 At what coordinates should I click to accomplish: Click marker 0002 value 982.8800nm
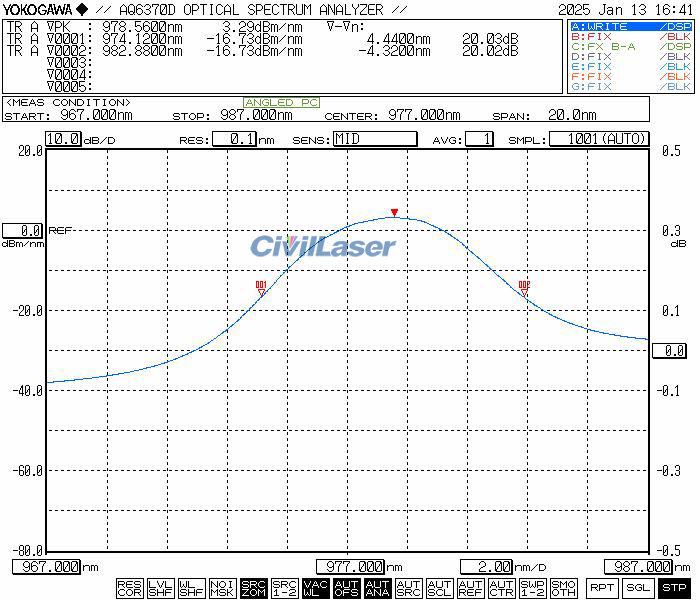click(x=142, y=51)
